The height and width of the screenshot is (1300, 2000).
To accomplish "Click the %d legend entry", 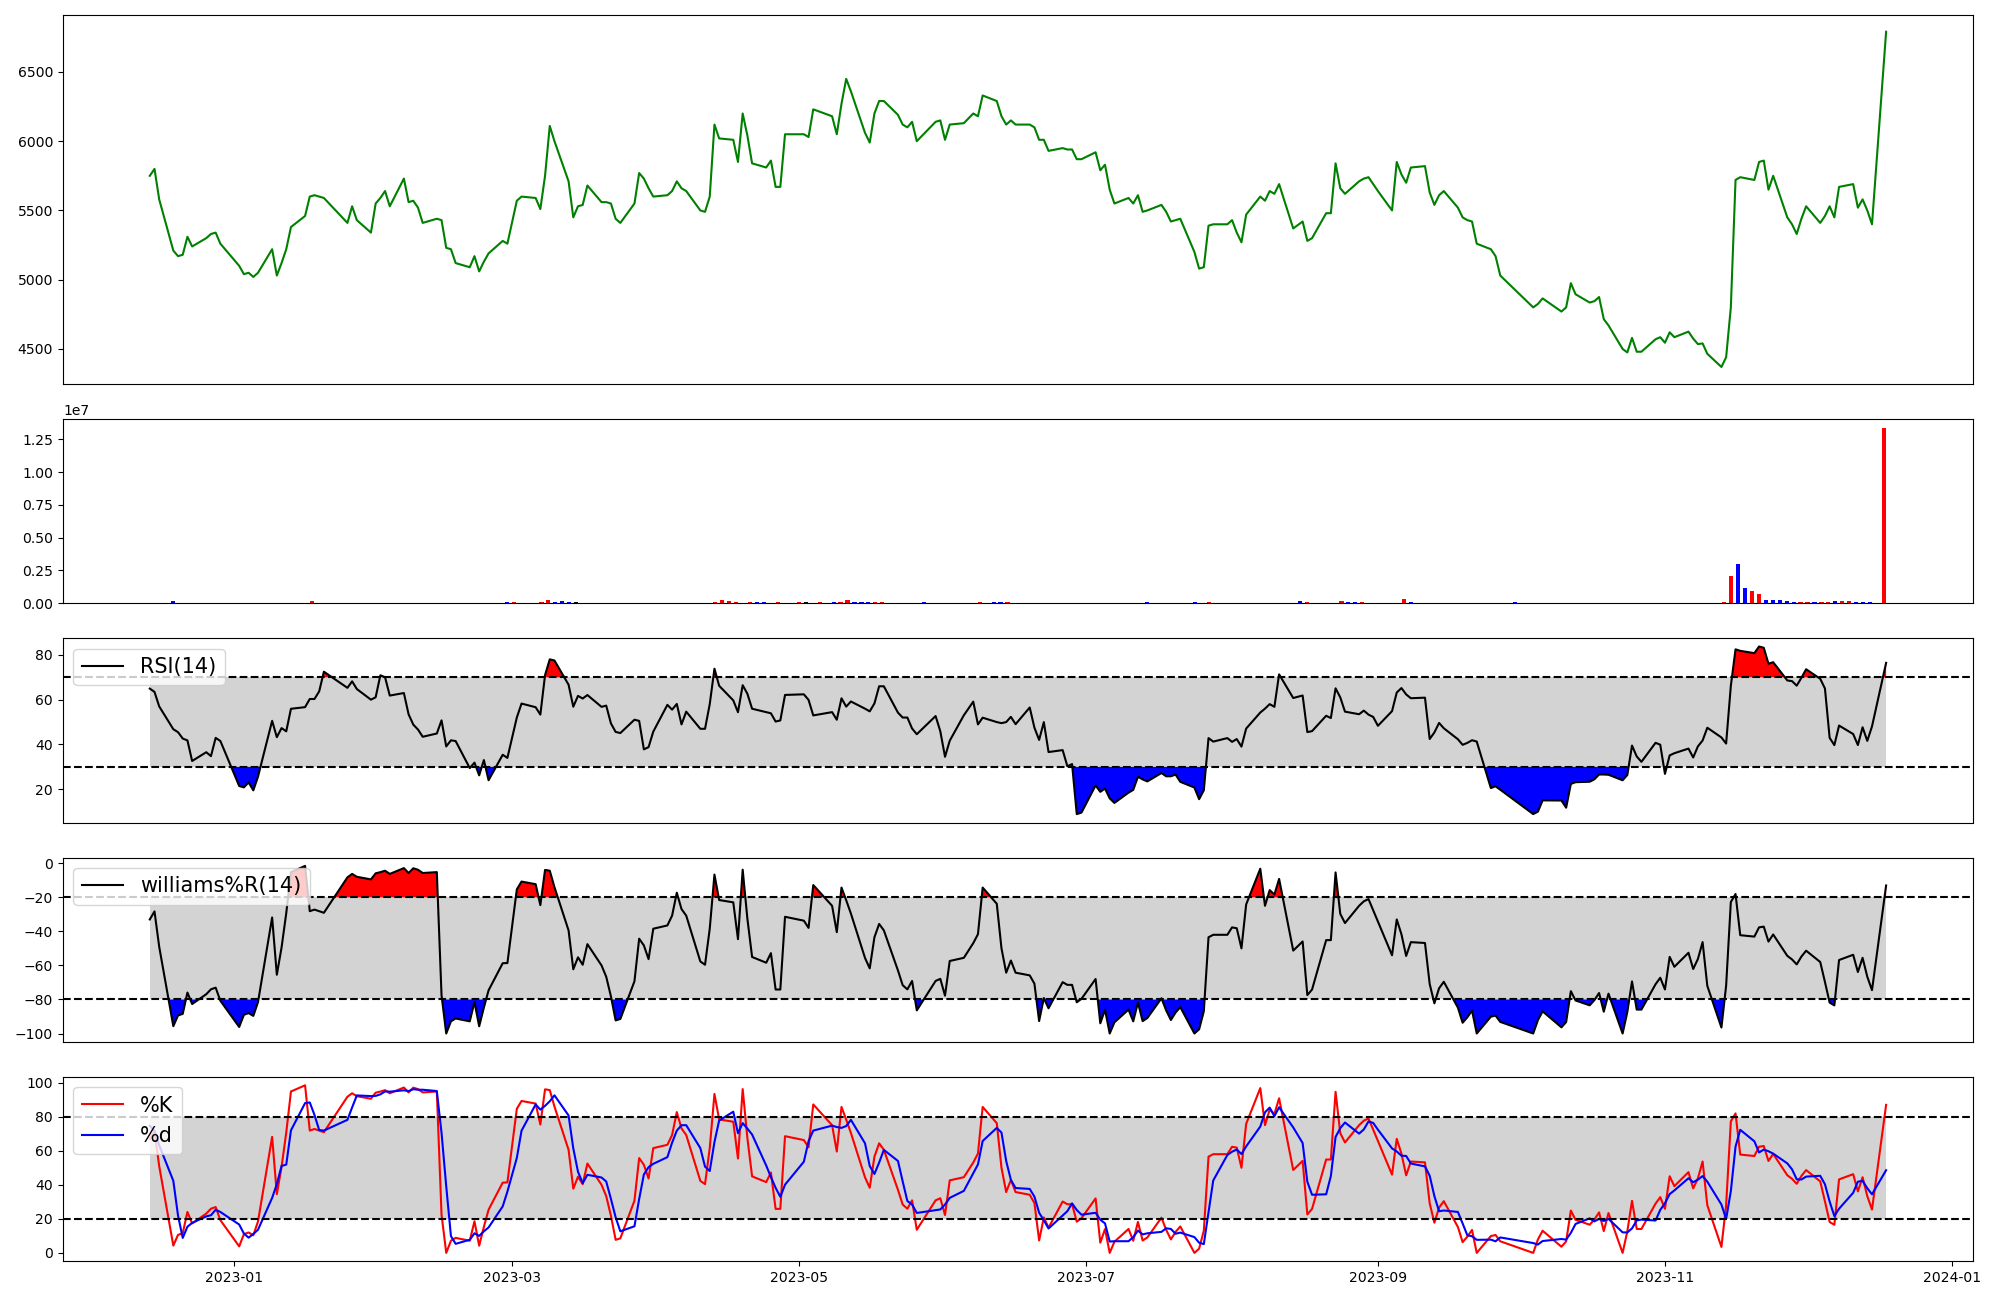I will [x=156, y=1135].
